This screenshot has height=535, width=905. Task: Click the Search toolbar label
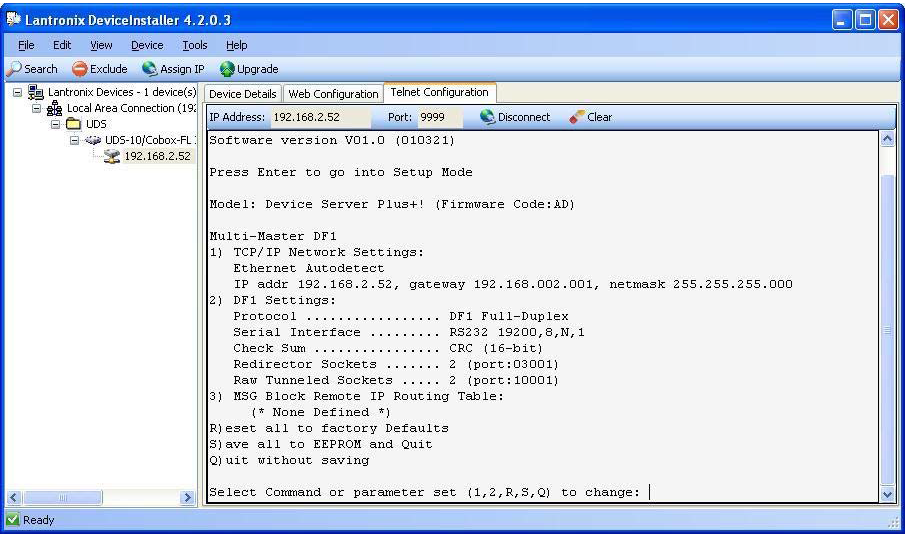pyautogui.click(x=40, y=69)
